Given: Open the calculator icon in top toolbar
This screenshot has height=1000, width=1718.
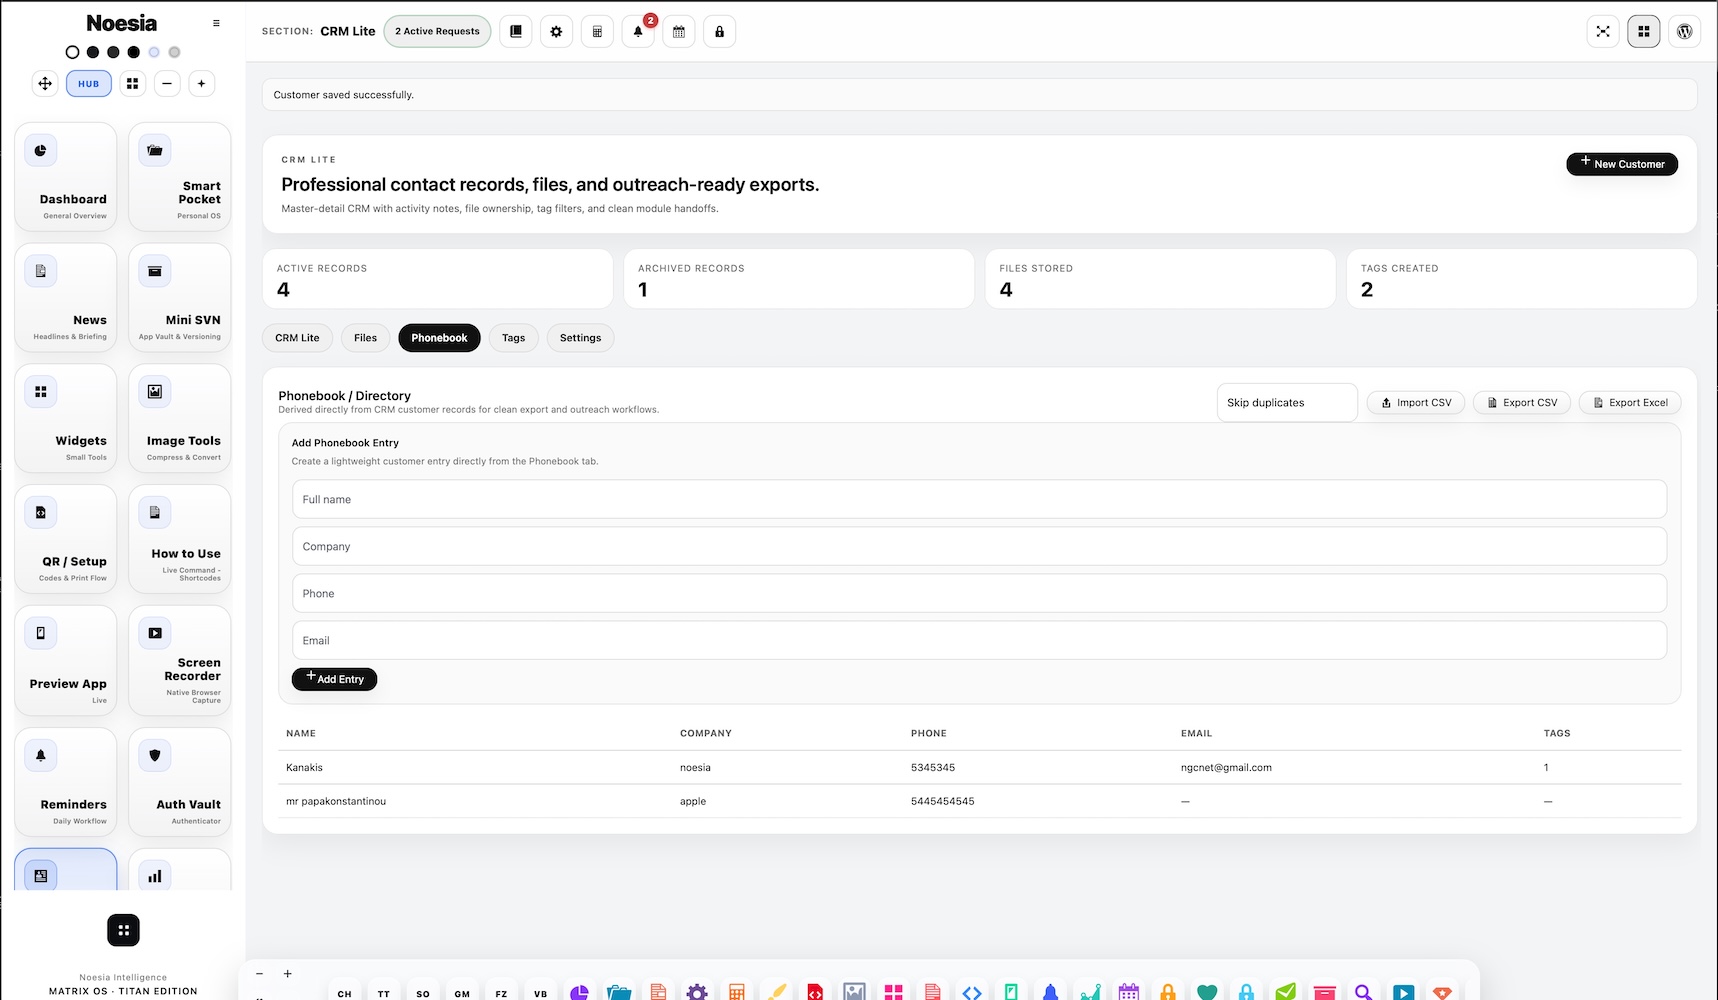Looking at the screenshot, I should 597,32.
